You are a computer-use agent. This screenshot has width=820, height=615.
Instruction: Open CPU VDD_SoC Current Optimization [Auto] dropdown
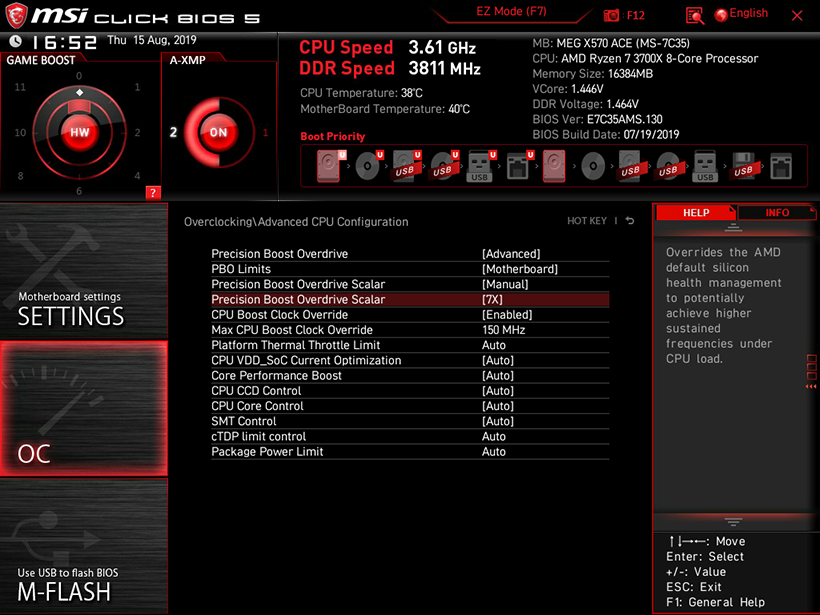tap(498, 360)
